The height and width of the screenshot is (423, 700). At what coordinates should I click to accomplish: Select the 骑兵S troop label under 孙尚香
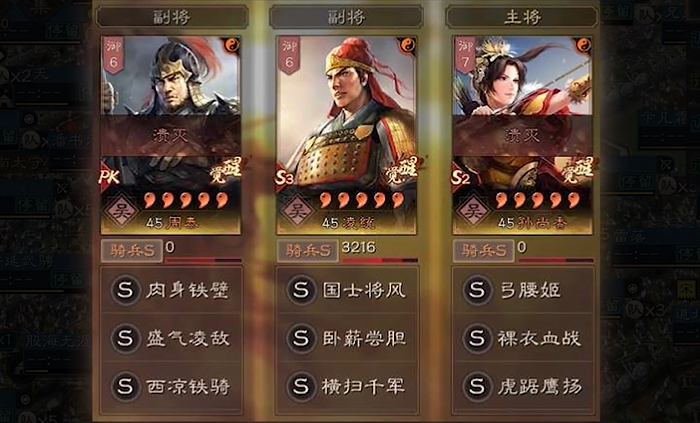pos(483,251)
